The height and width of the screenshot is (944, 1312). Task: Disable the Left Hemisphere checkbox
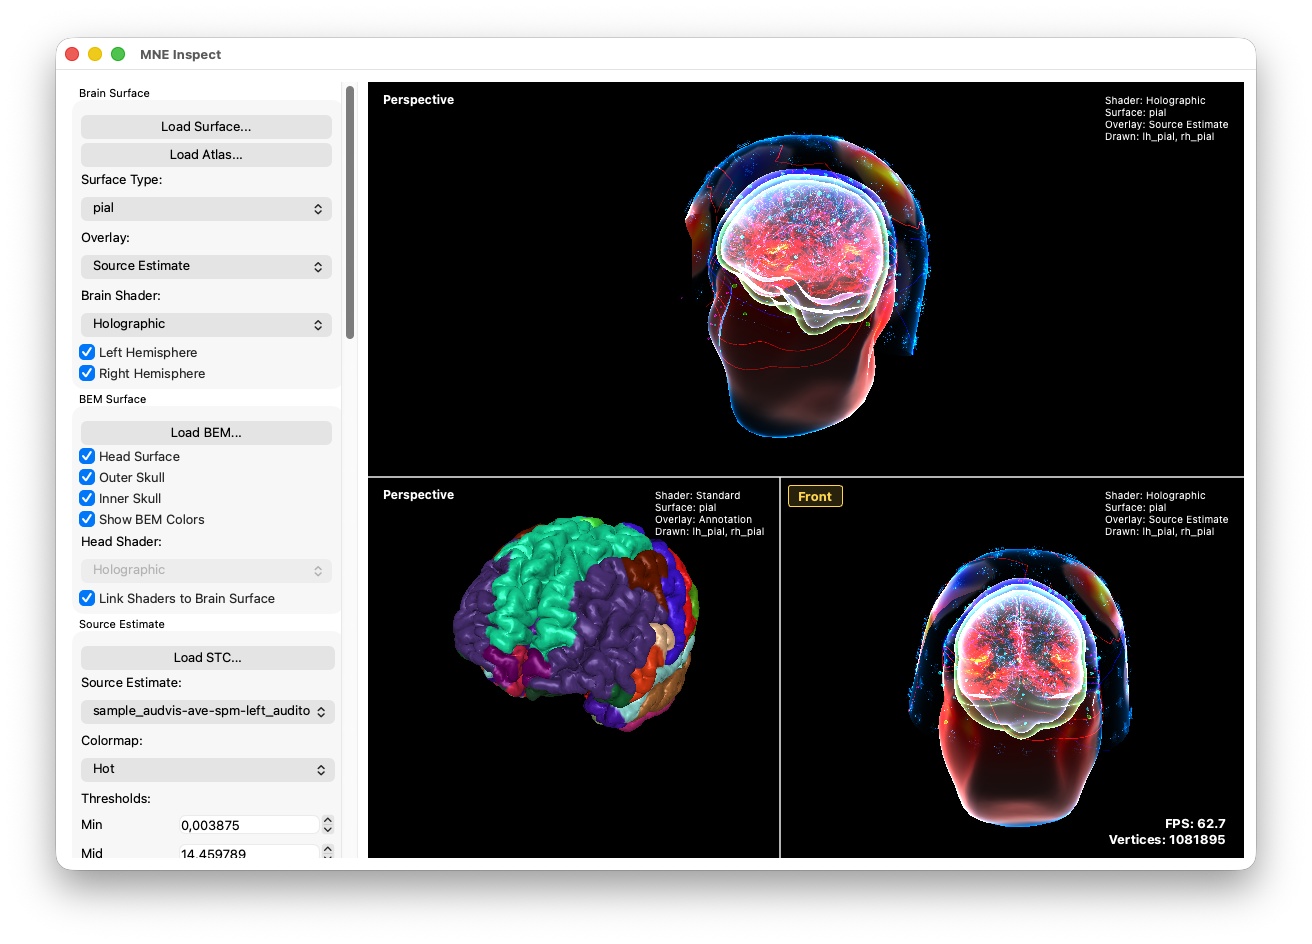[87, 352]
